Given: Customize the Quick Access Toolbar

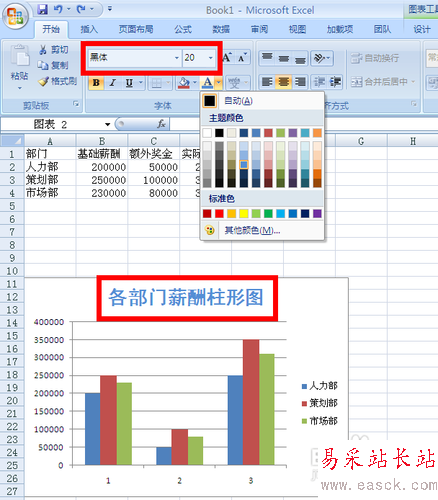Looking at the screenshot, I should coord(110,9).
